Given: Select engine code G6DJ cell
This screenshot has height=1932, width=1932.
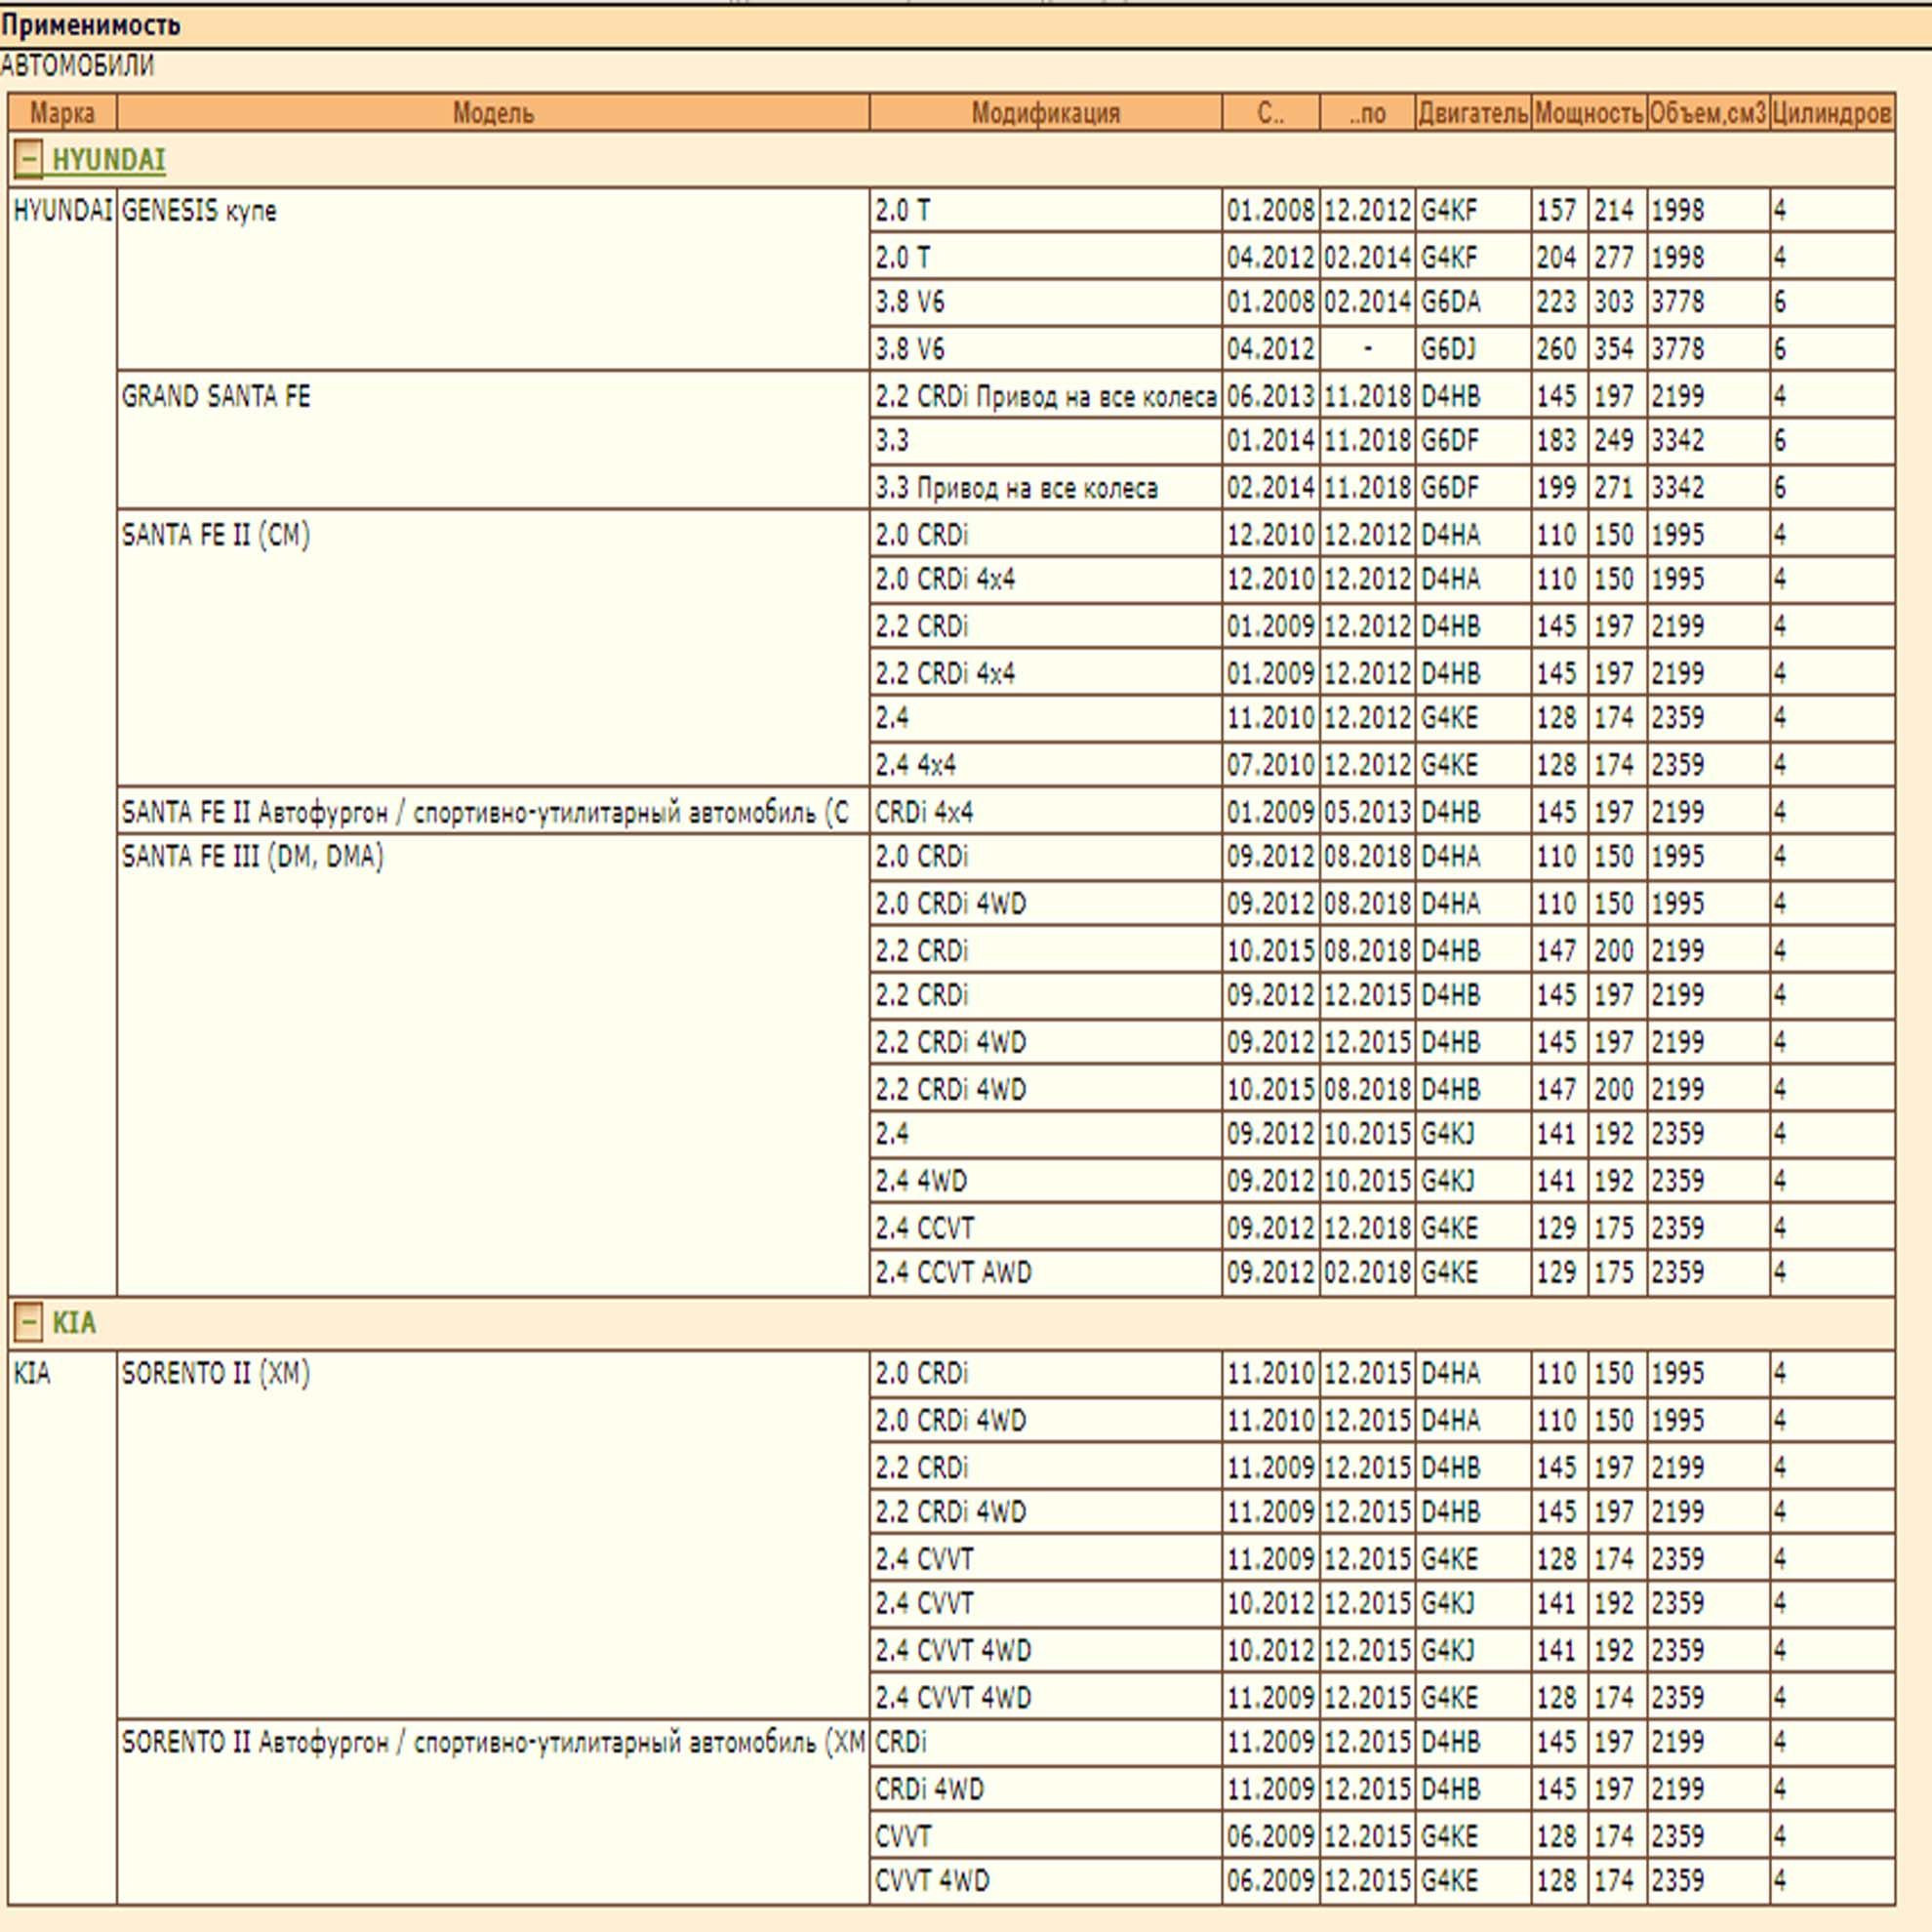Looking at the screenshot, I should coord(1473,349).
